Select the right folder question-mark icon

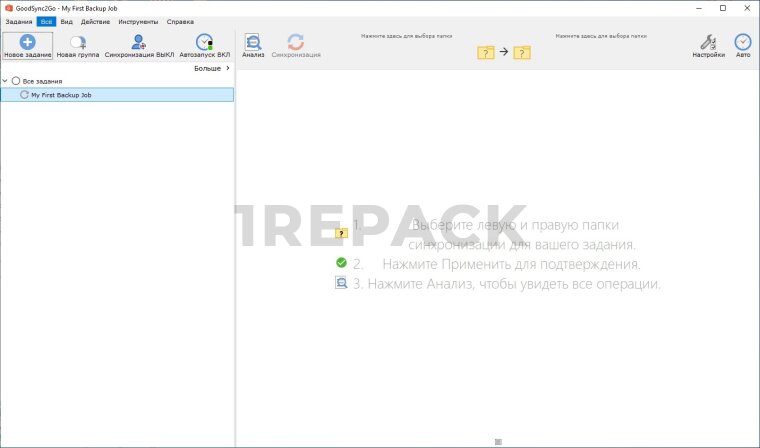click(522, 52)
